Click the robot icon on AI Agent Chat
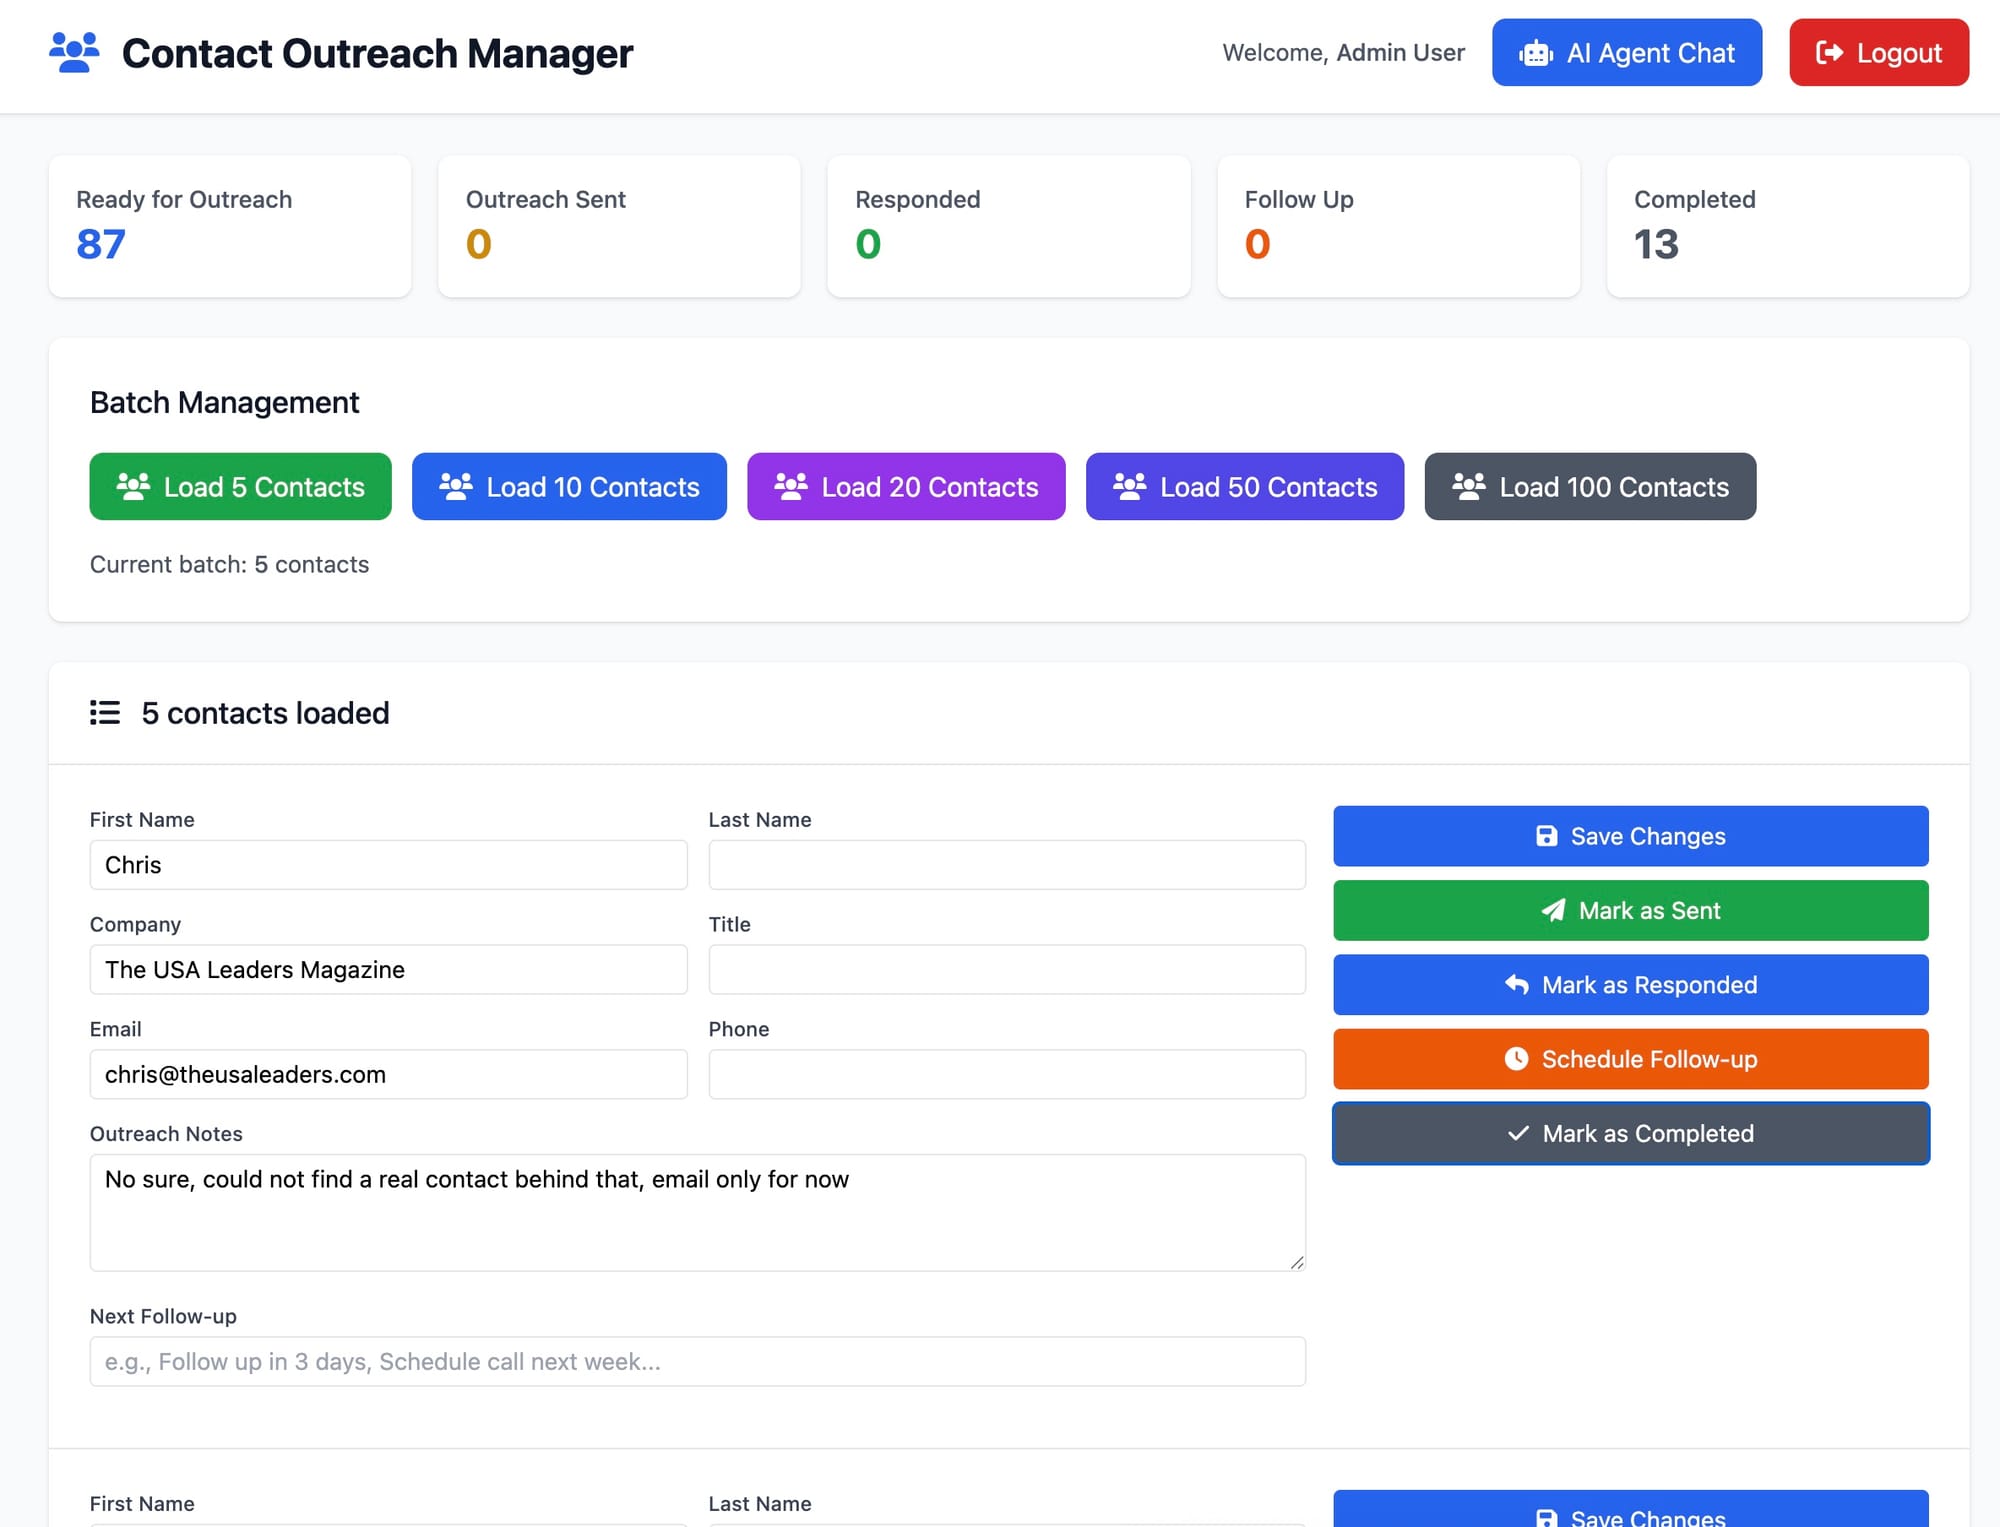Image resolution: width=2000 pixels, height=1527 pixels. click(x=1536, y=53)
